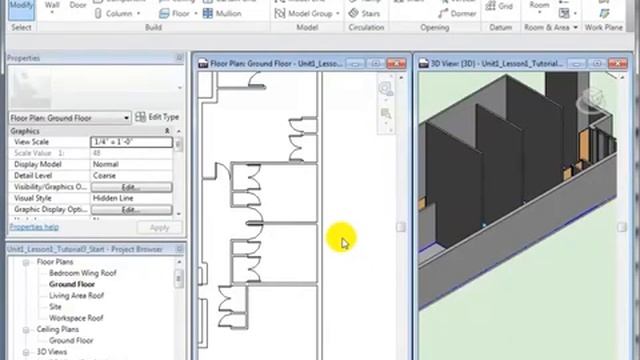The image size is (640, 360).
Task: Click the Grid datum icon
Action: pos(491,6)
